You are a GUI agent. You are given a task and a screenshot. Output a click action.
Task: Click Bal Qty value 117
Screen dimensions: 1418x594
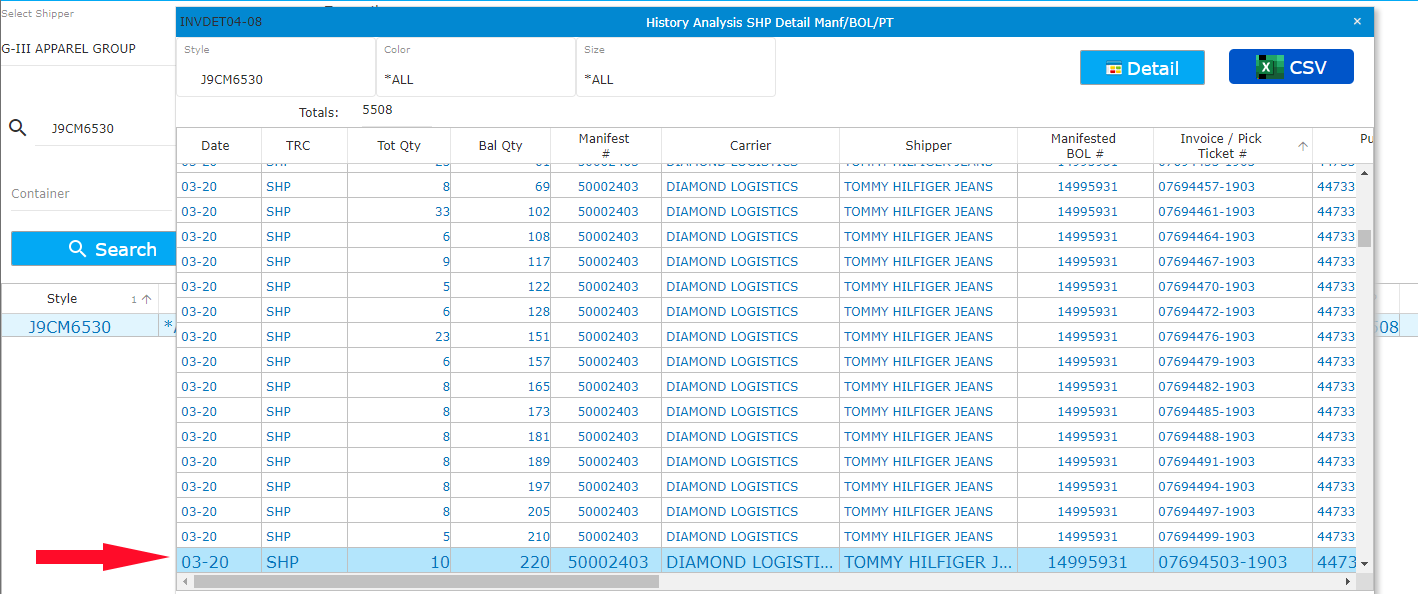pos(538,261)
